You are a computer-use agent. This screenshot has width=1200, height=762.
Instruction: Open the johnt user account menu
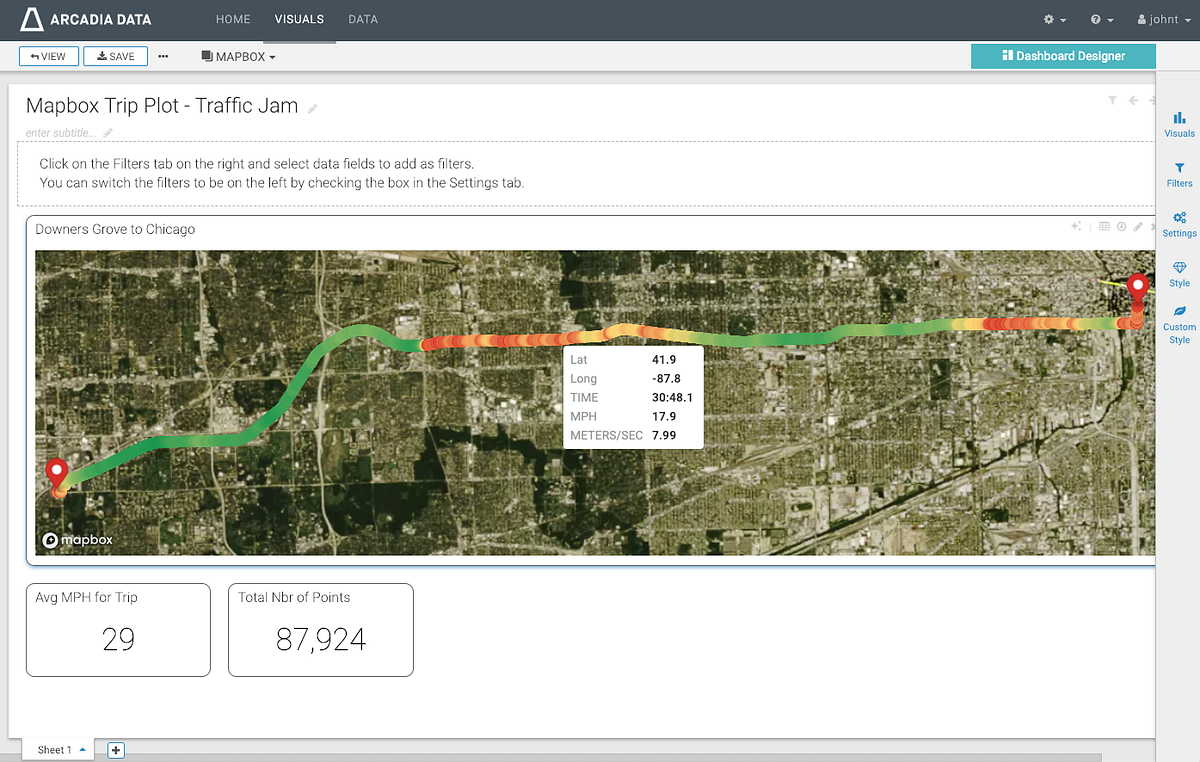tap(1163, 20)
